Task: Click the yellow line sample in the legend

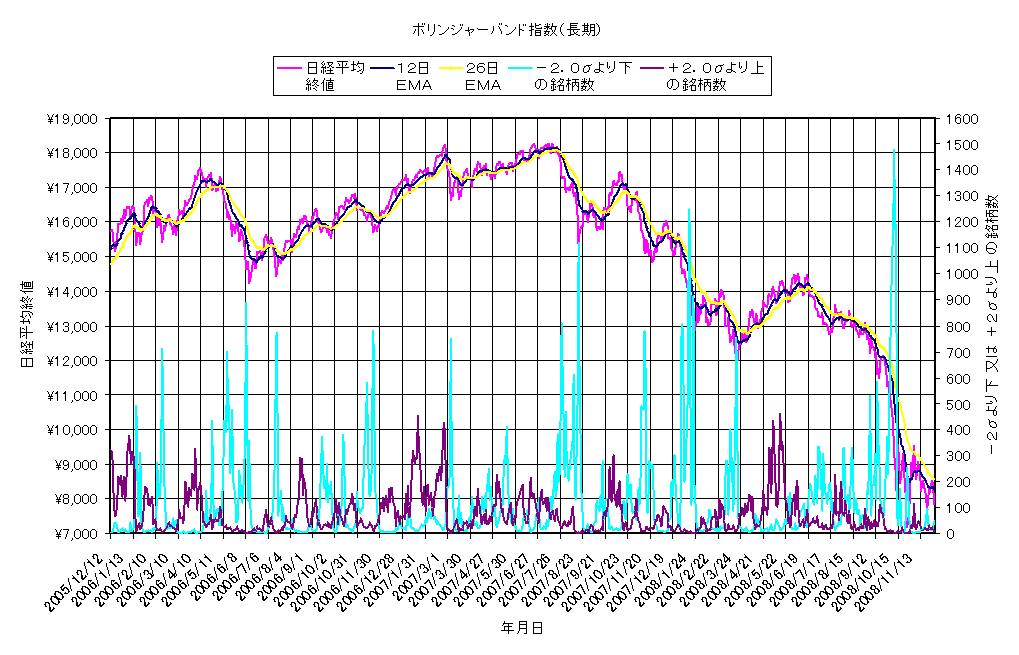Action: [451, 68]
